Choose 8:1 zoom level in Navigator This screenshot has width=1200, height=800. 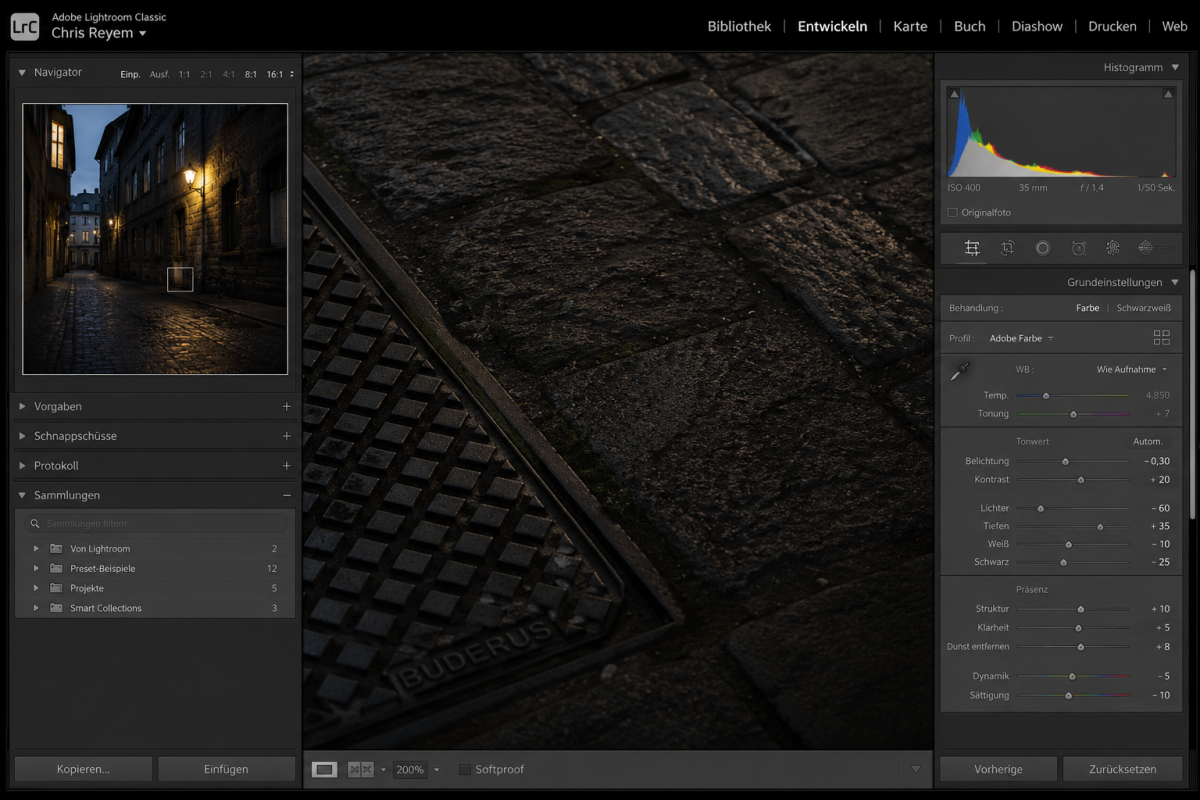click(250, 74)
